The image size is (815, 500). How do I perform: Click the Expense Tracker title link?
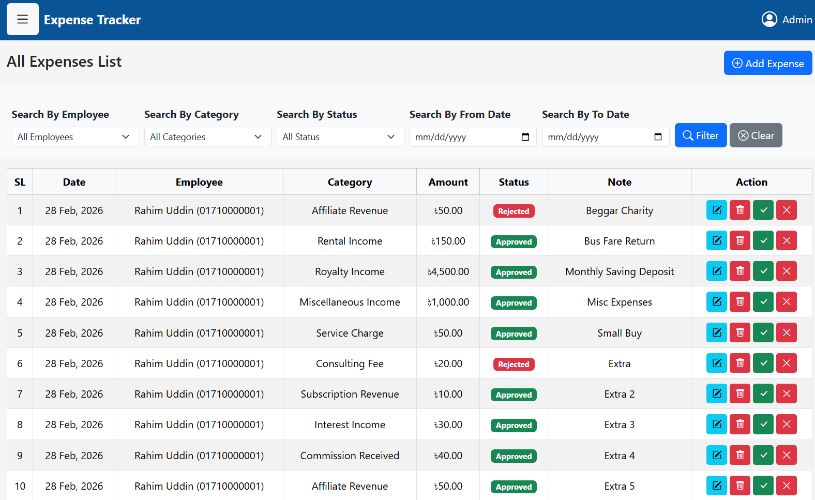click(92, 20)
